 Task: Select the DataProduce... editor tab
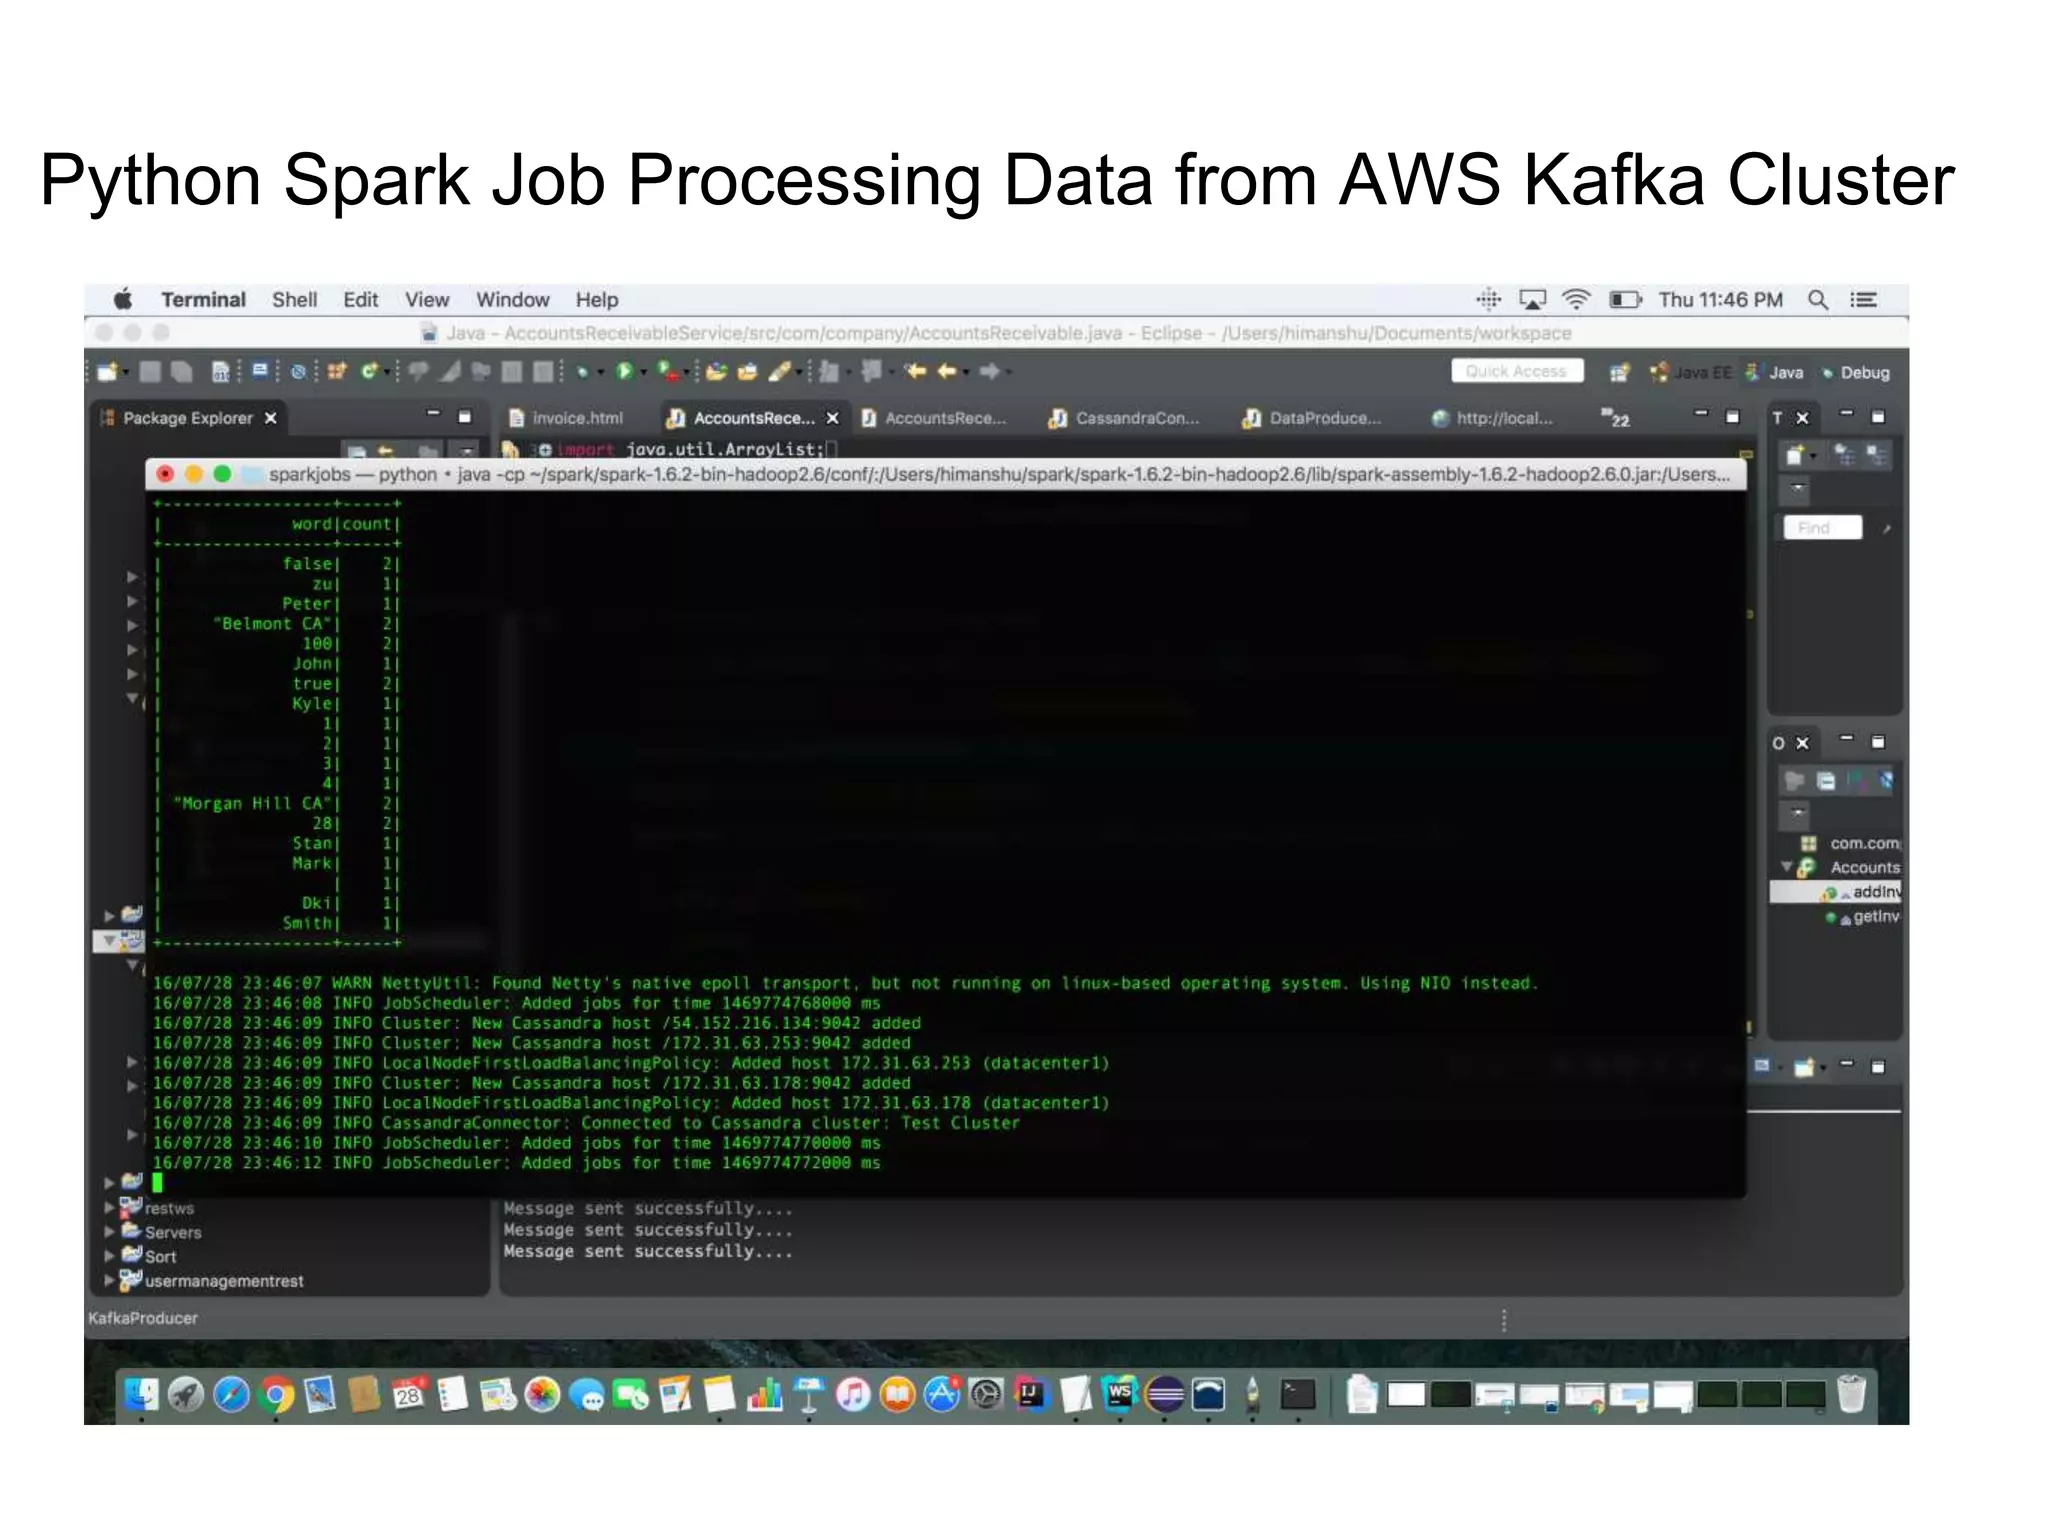(1311, 418)
